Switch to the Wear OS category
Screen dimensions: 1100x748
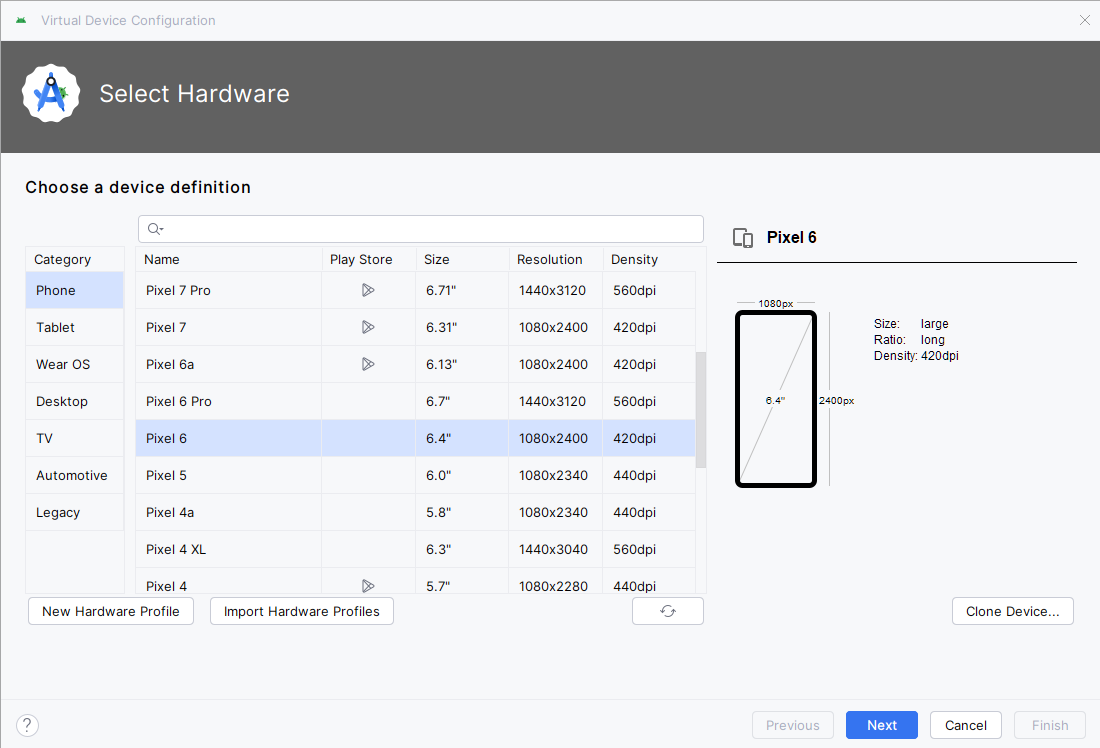click(x=63, y=364)
